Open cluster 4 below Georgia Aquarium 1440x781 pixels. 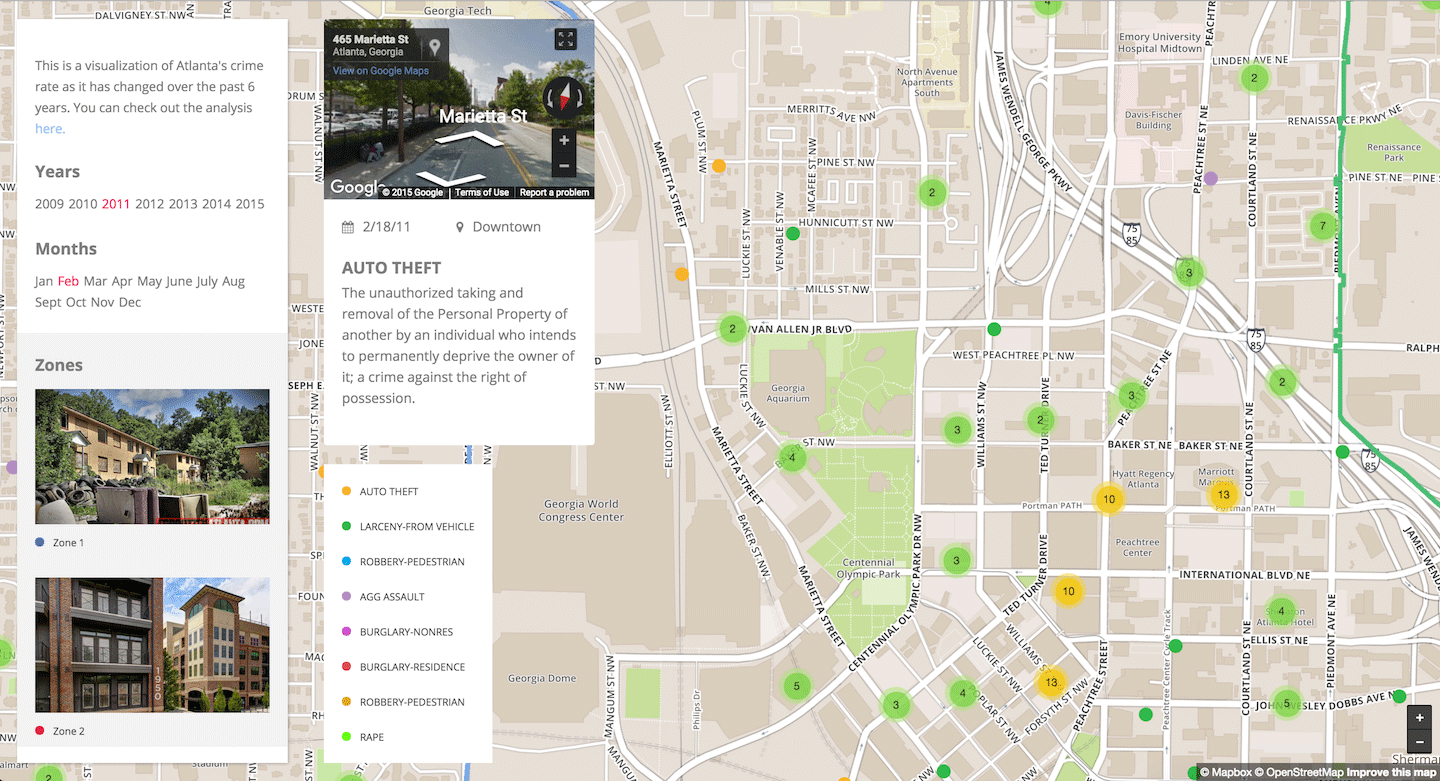pyautogui.click(x=792, y=458)
